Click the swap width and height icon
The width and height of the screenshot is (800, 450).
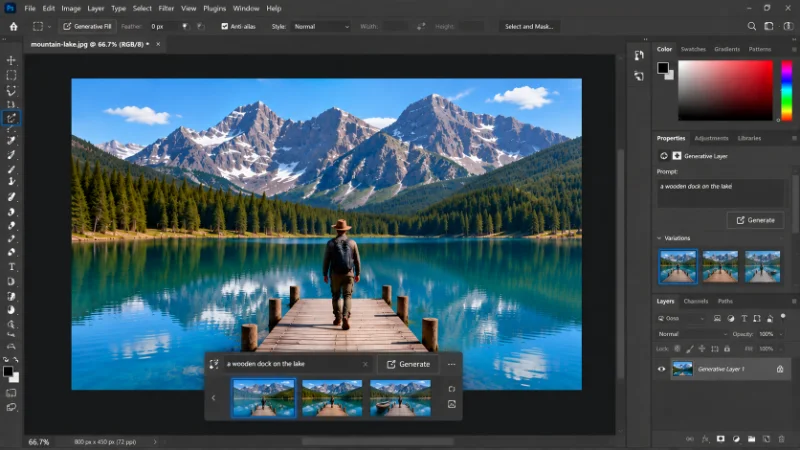pyautogui.click(x=421, y=27)
